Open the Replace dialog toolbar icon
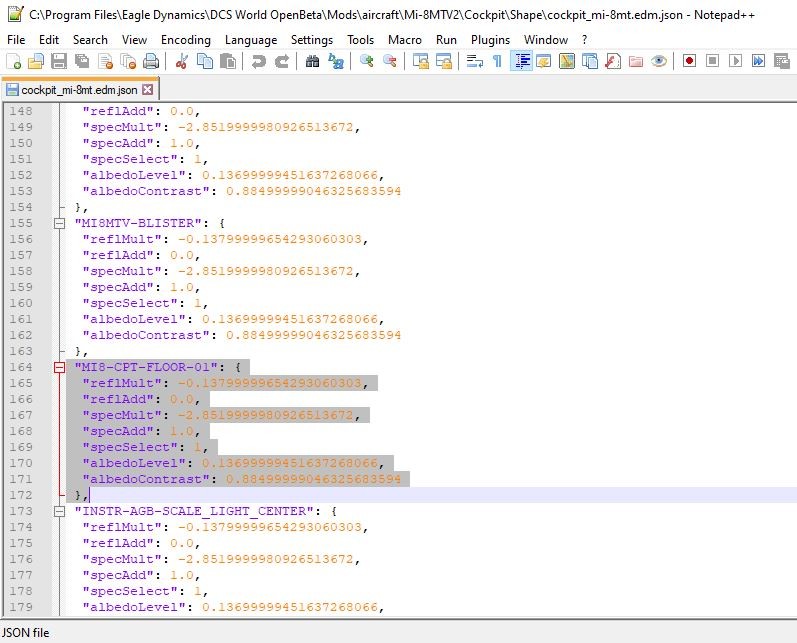Viewport: 797px width, 643px height. pyautogui.click(x=335, y=62)
